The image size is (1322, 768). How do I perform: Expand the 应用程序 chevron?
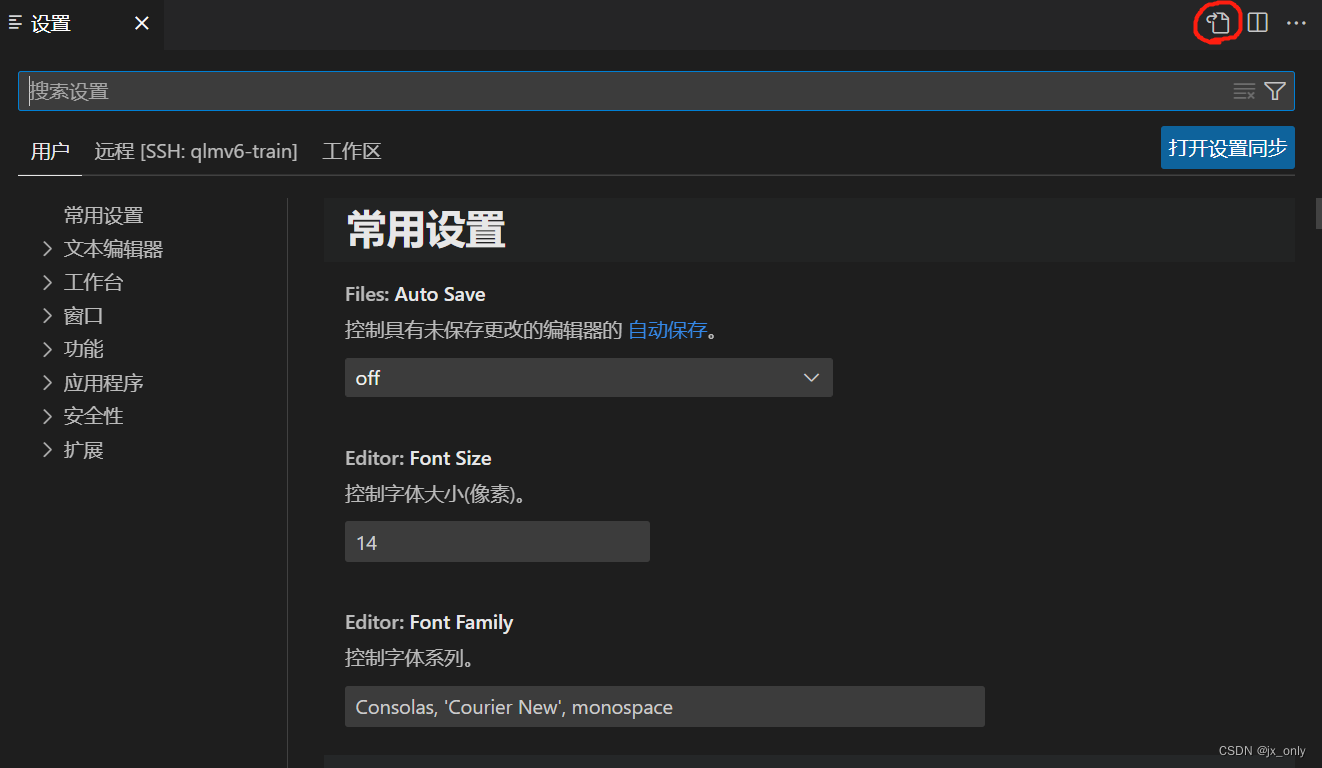[x=47, y=383]
